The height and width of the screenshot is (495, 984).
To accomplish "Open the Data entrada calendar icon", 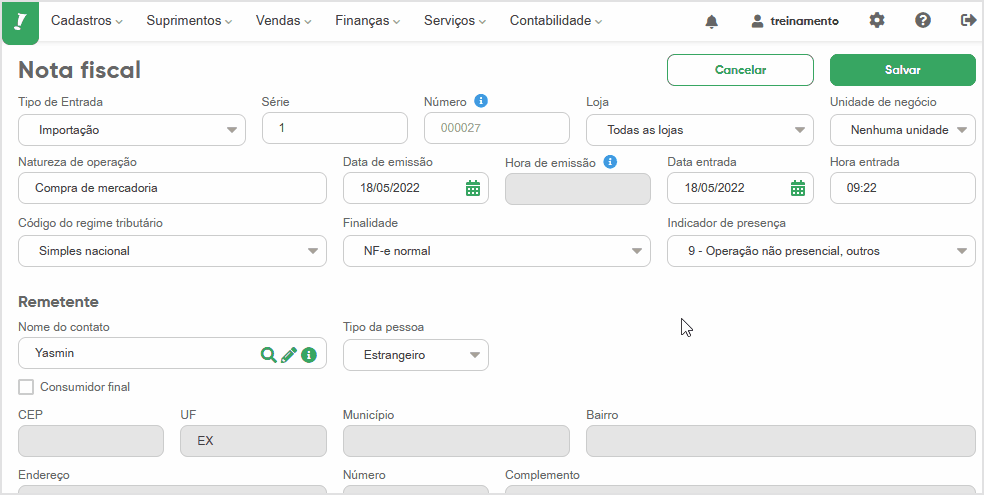I will point(798,188).
